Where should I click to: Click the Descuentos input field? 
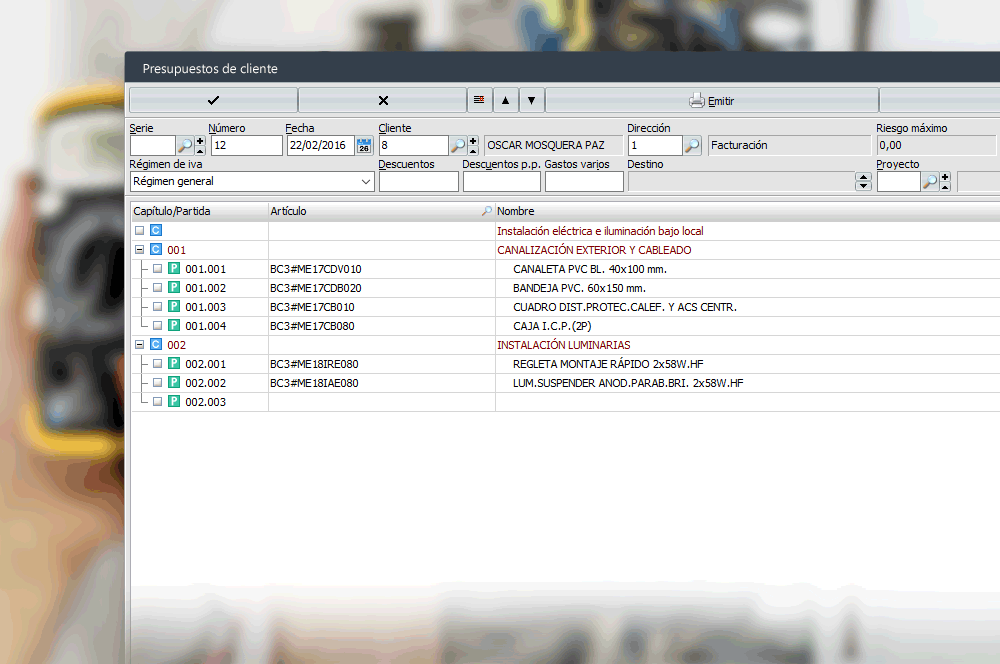418,182
